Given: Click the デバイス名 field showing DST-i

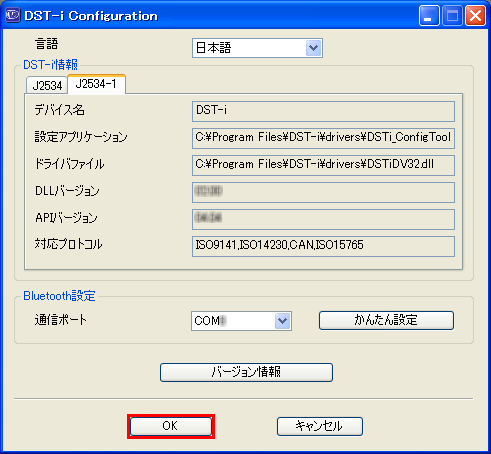Looking at the screenshot, I should tap(323, 111).
